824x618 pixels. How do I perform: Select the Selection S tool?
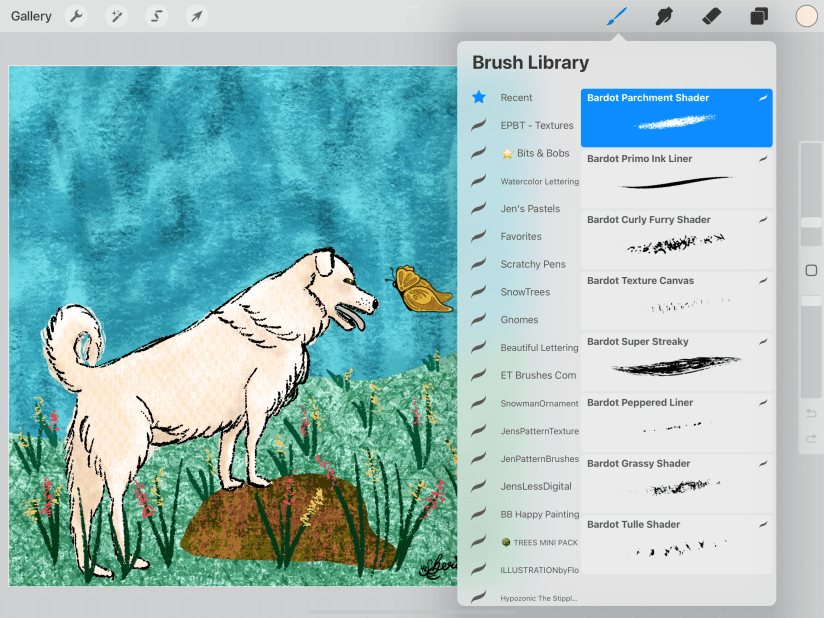[156, 16]
